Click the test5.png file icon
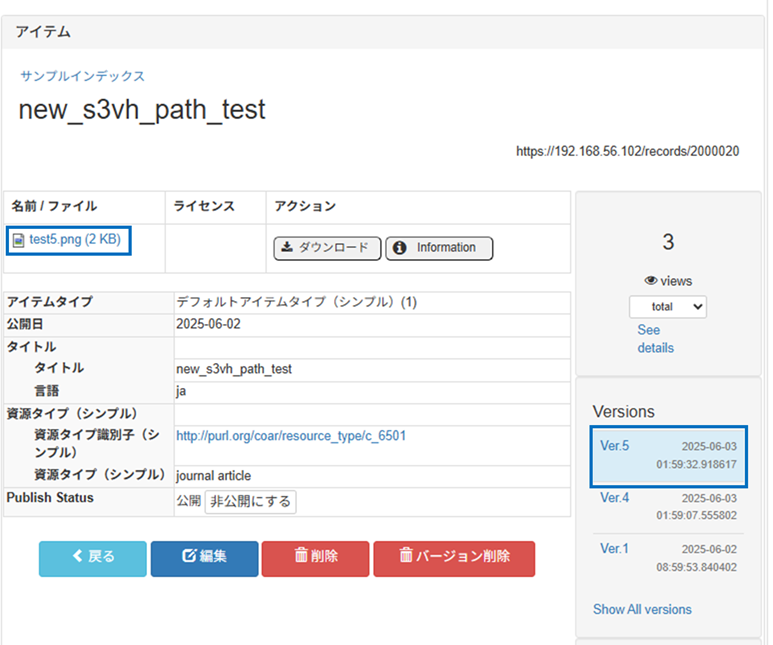Screen dimensions: 773x645 pos(19,240)
